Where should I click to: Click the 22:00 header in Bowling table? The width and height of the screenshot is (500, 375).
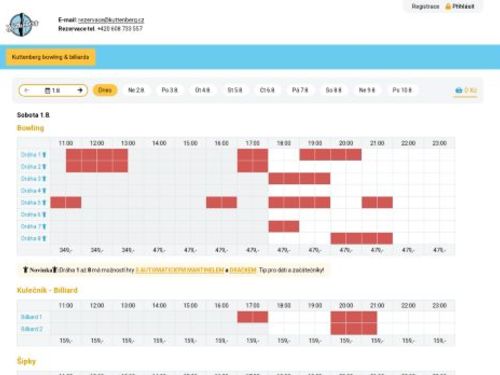[408, 143]
